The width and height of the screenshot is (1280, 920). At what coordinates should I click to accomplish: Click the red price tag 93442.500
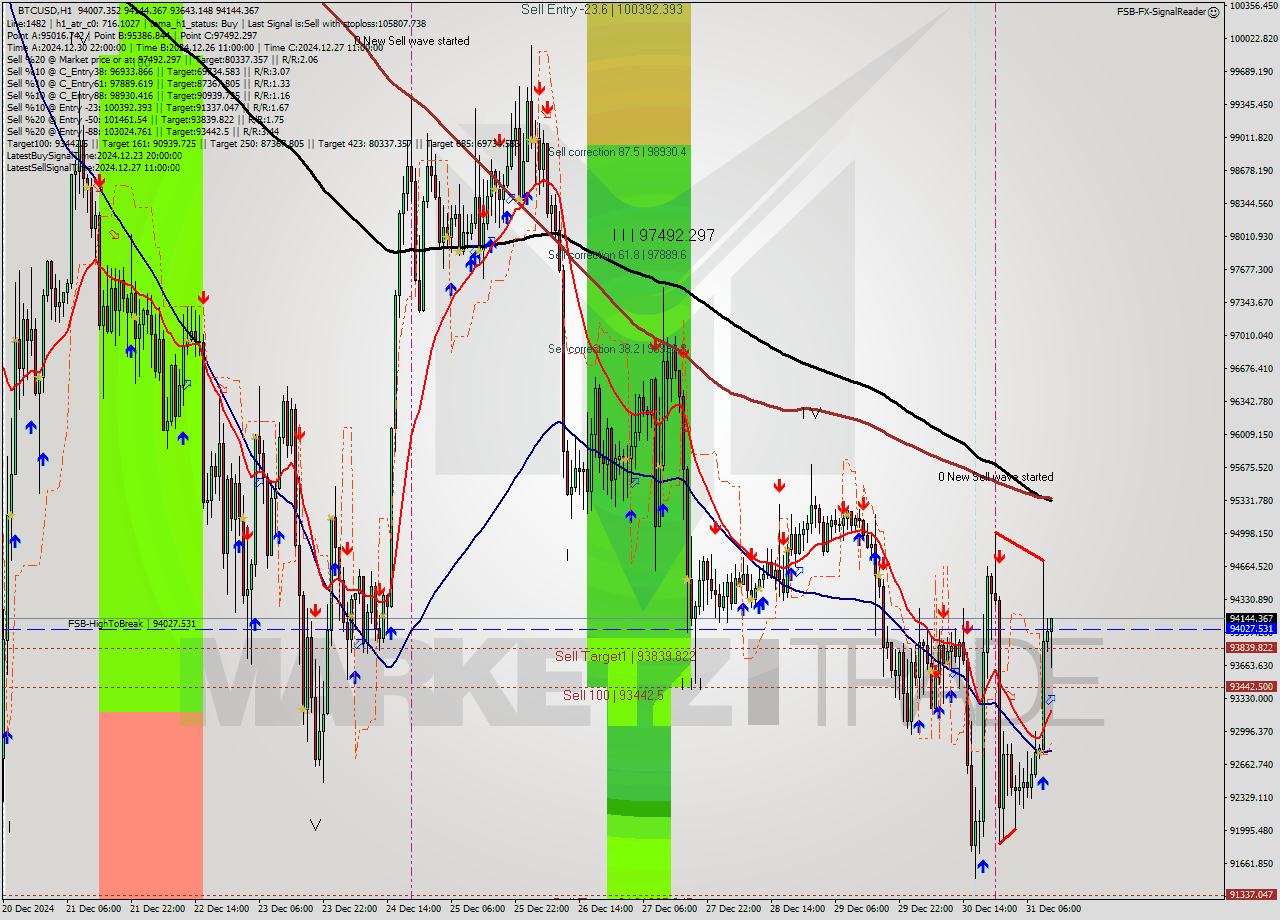pyautogui.click(x=1251, y=687)
